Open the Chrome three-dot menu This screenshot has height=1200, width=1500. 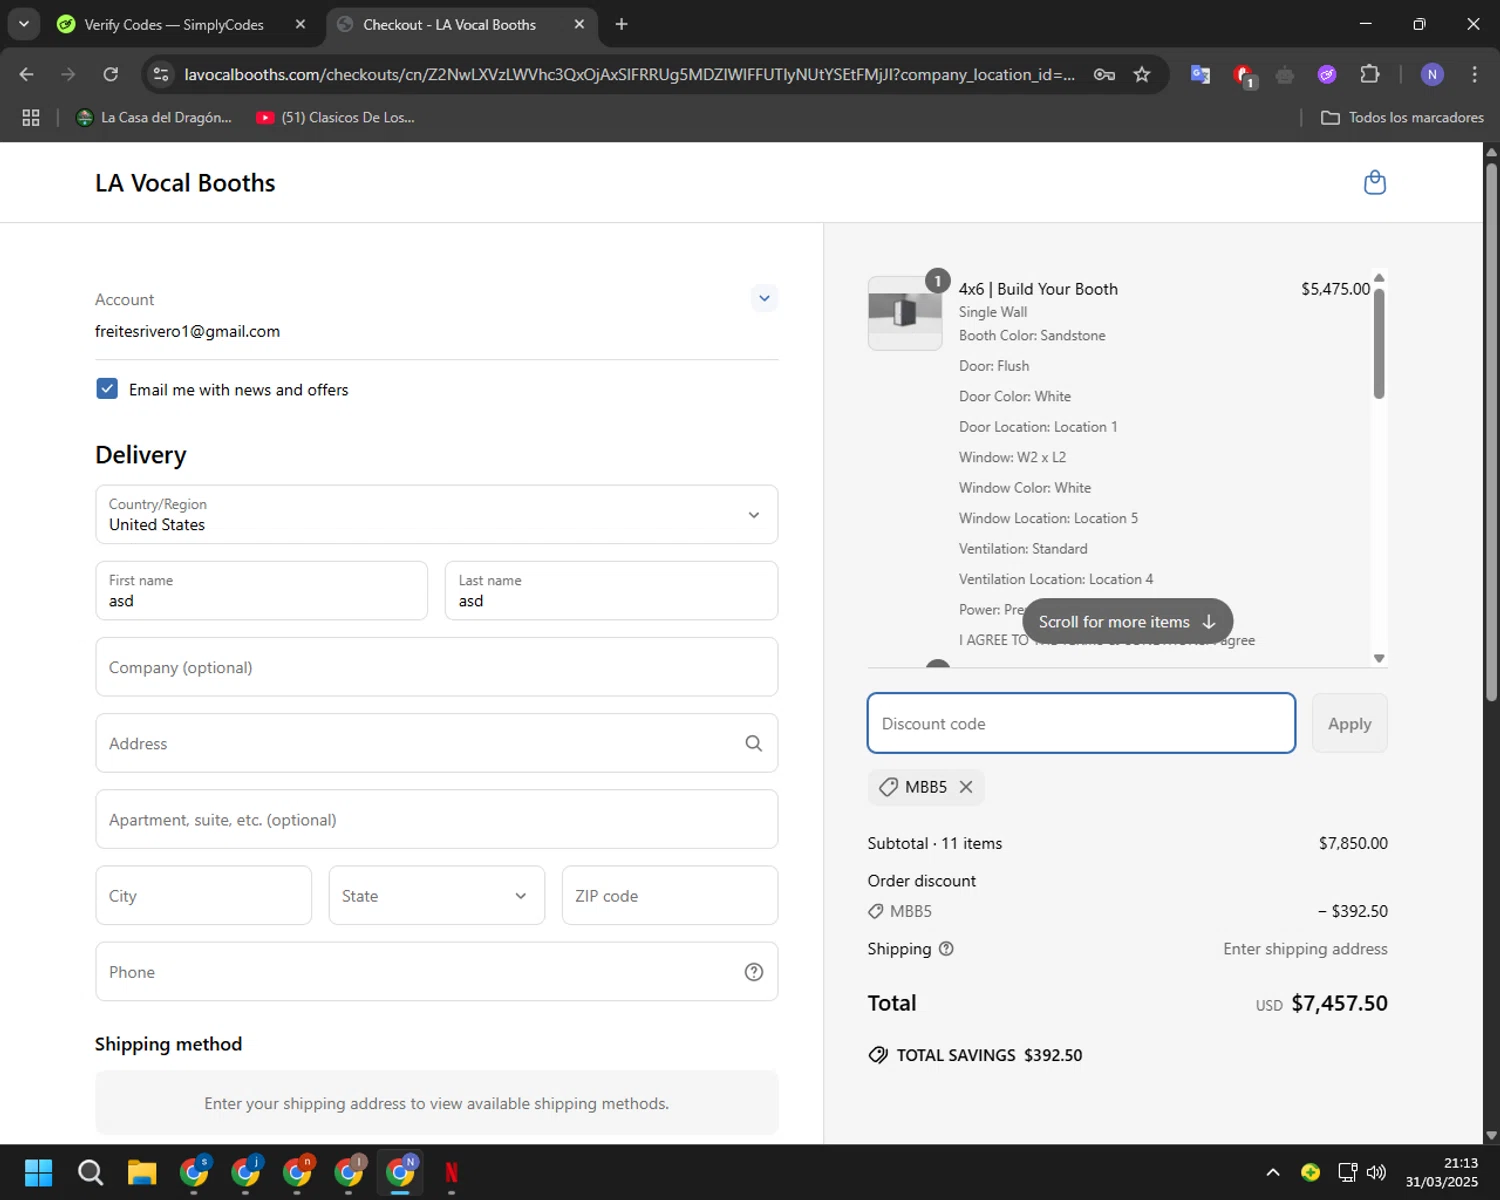[1475, 74]
